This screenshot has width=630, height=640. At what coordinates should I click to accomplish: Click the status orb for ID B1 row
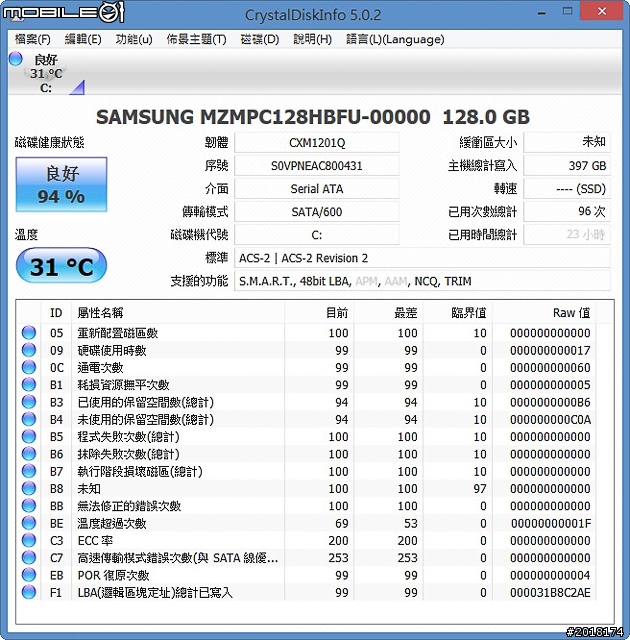pos(29,384)
